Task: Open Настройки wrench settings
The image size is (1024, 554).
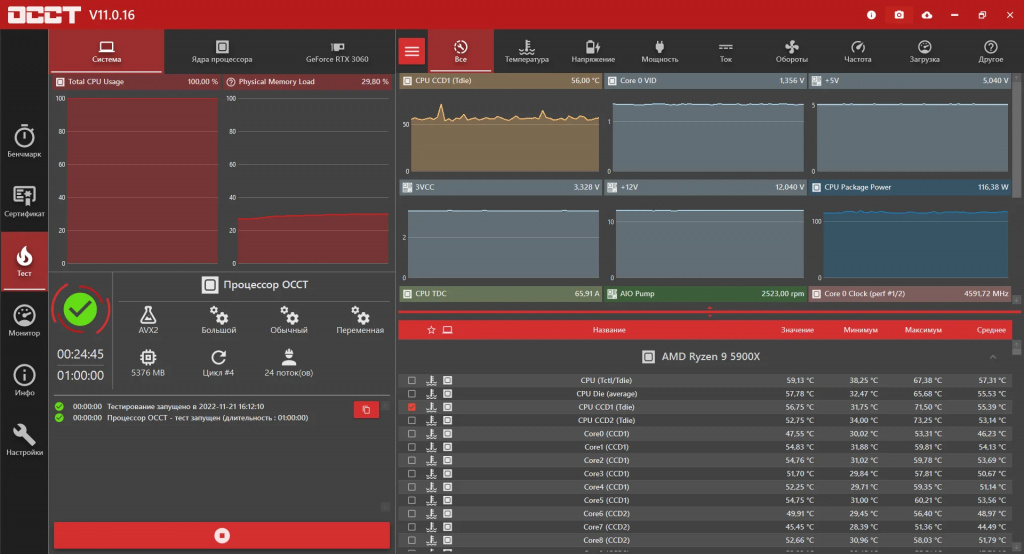Action: 24,440
